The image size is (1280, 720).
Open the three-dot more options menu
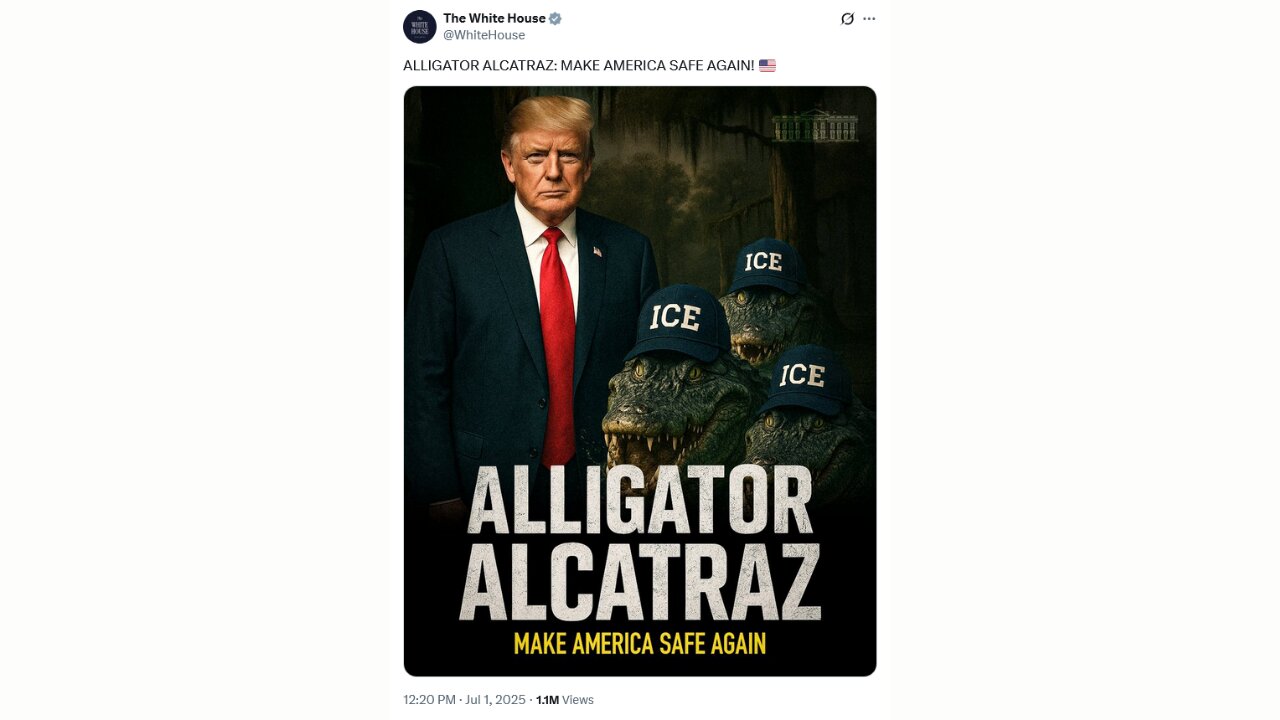point(869,19)
